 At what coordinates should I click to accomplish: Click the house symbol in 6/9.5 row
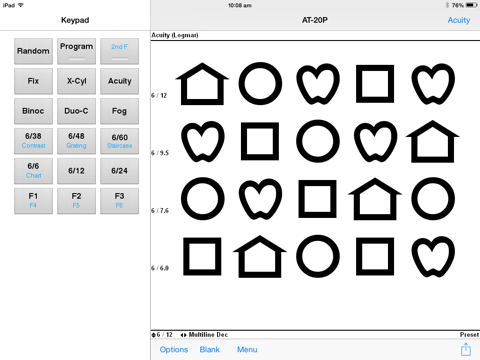[x=433, y=141]
